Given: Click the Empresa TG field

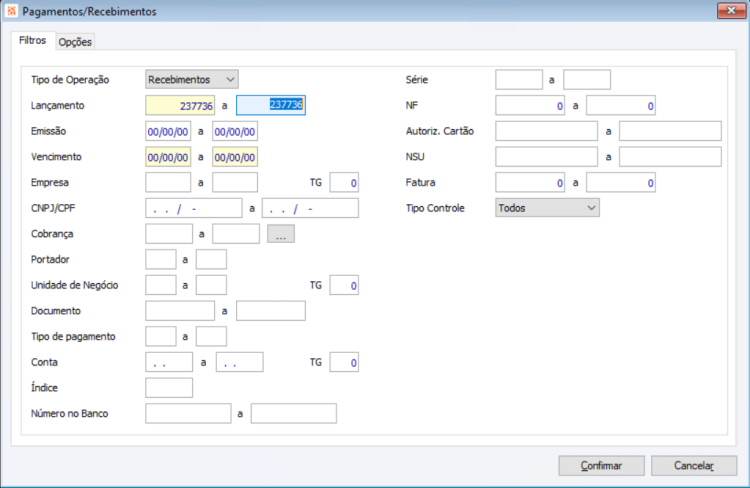Looking at the screenshot, I should click(x=344, y=183).
